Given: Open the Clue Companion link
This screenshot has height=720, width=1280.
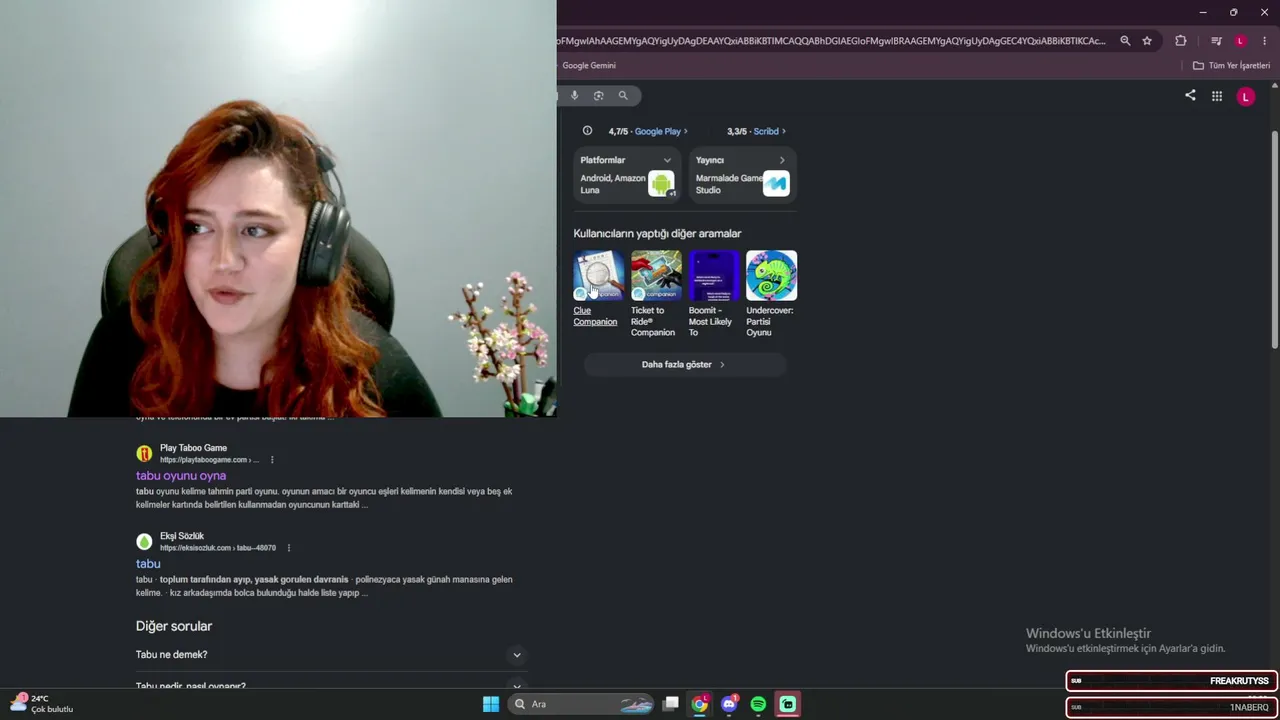Looking at the screenshot, I should (x=595, y=316).
